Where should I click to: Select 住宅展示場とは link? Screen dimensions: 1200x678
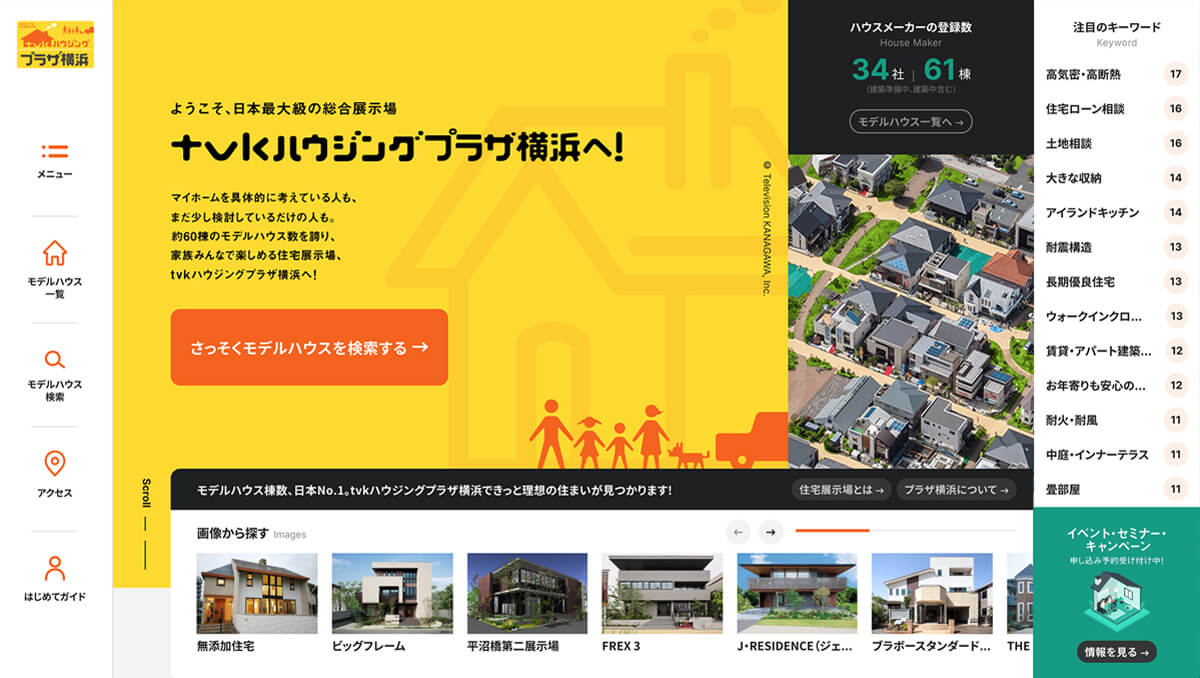click(840, 490)
